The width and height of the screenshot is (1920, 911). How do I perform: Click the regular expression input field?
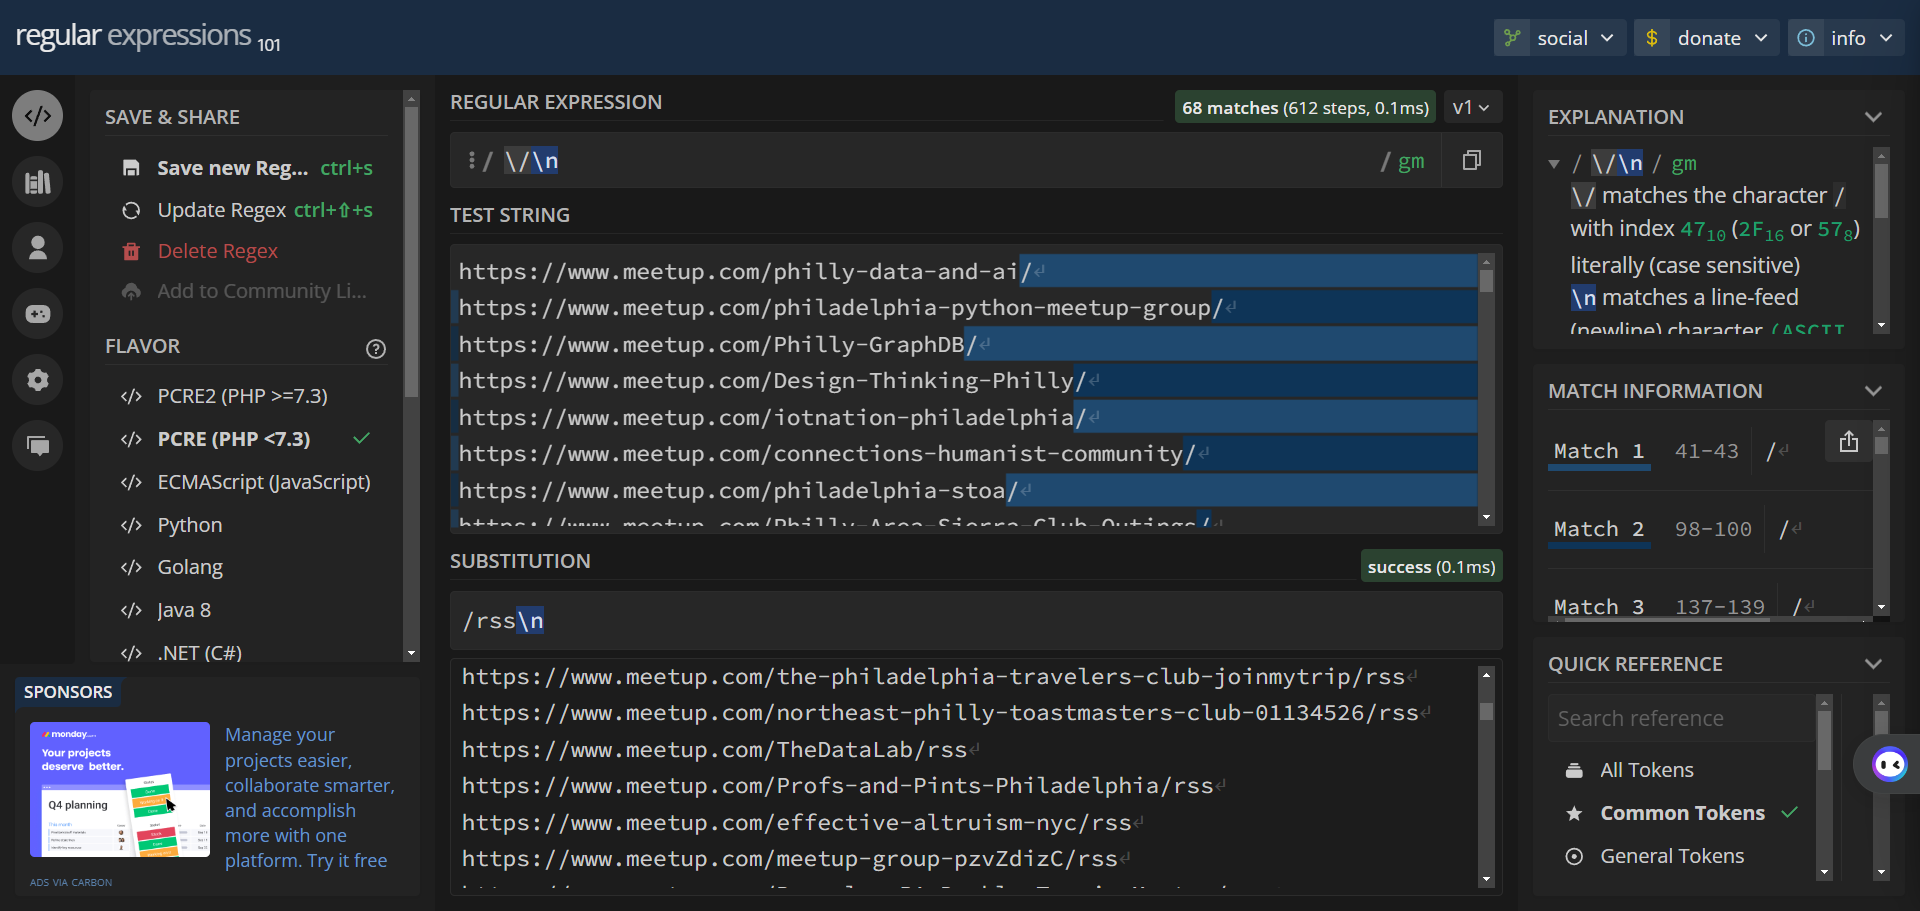pos(930,160)
